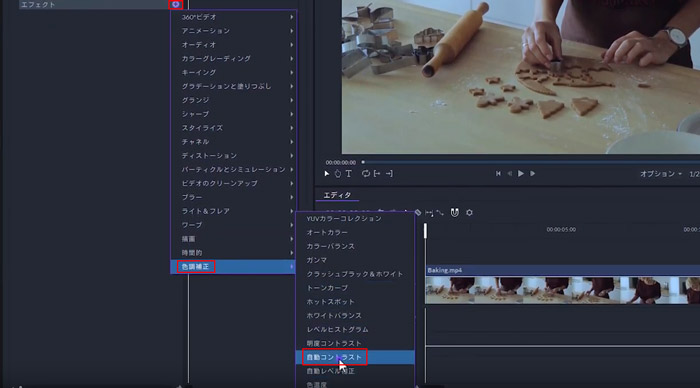Image resolution: width=700 pixels, height=388 pixels.
Task: Expand the グラデーションと塗りつぶし submenu
Action: pyautogui.click(x=233, y=86)
